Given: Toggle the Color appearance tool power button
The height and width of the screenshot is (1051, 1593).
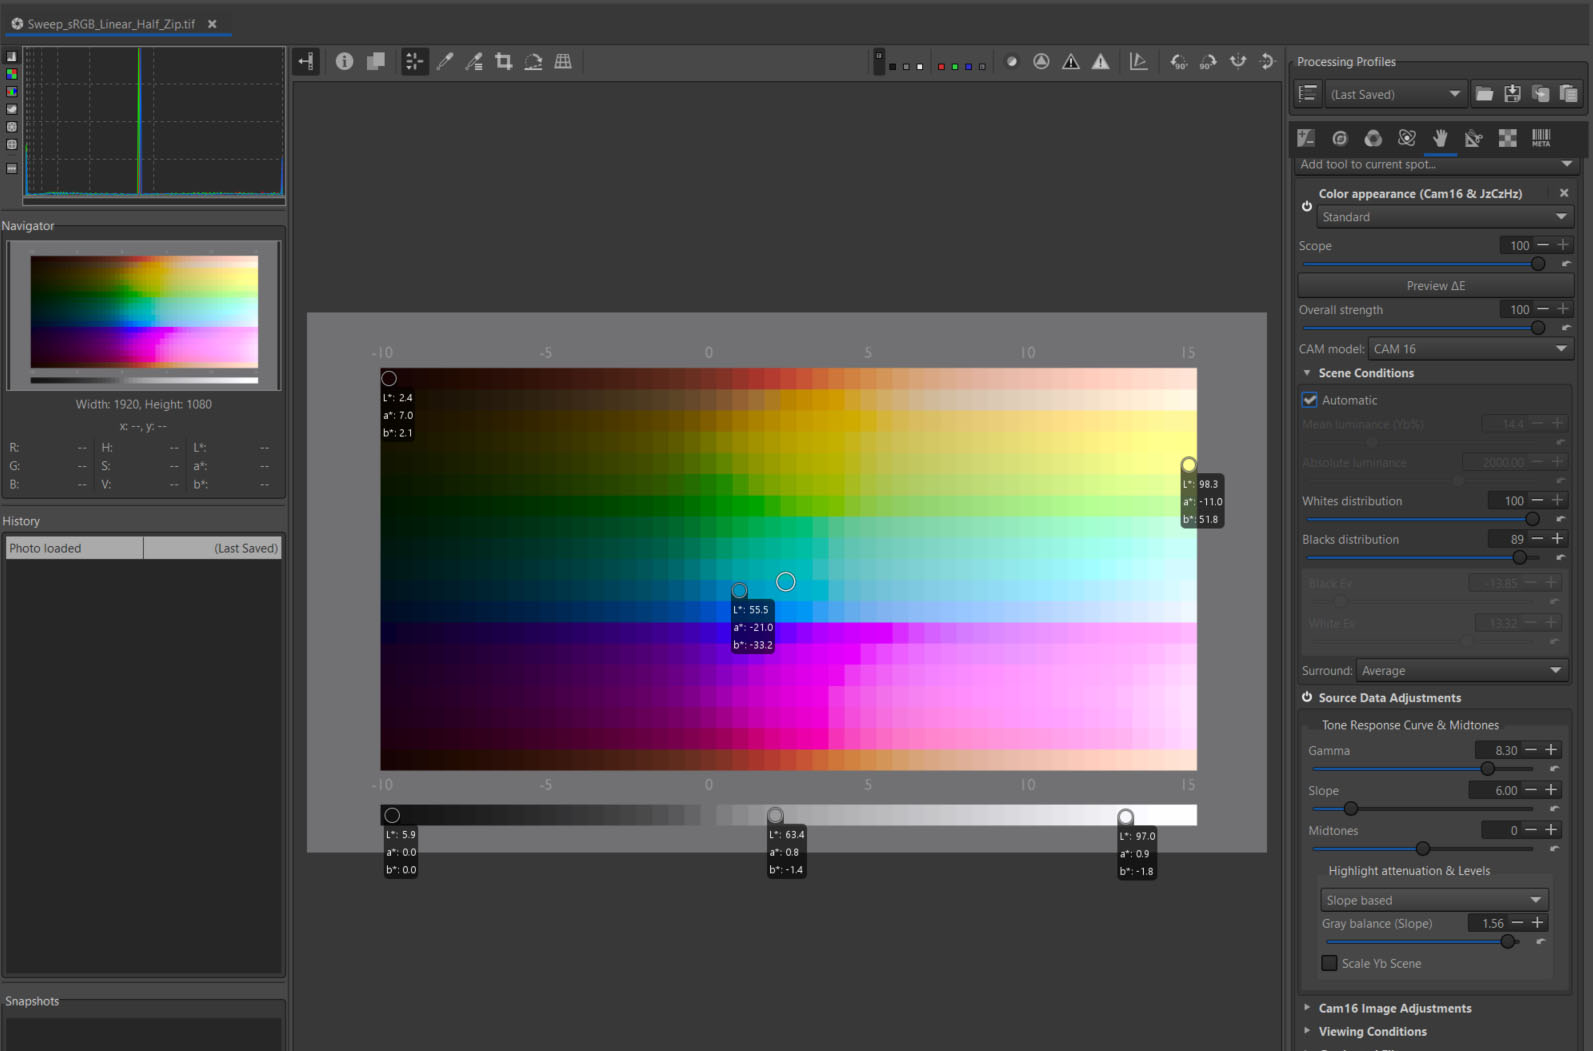Looking at the screenshot, I should pyautogui.click(x=1307, y=206).
